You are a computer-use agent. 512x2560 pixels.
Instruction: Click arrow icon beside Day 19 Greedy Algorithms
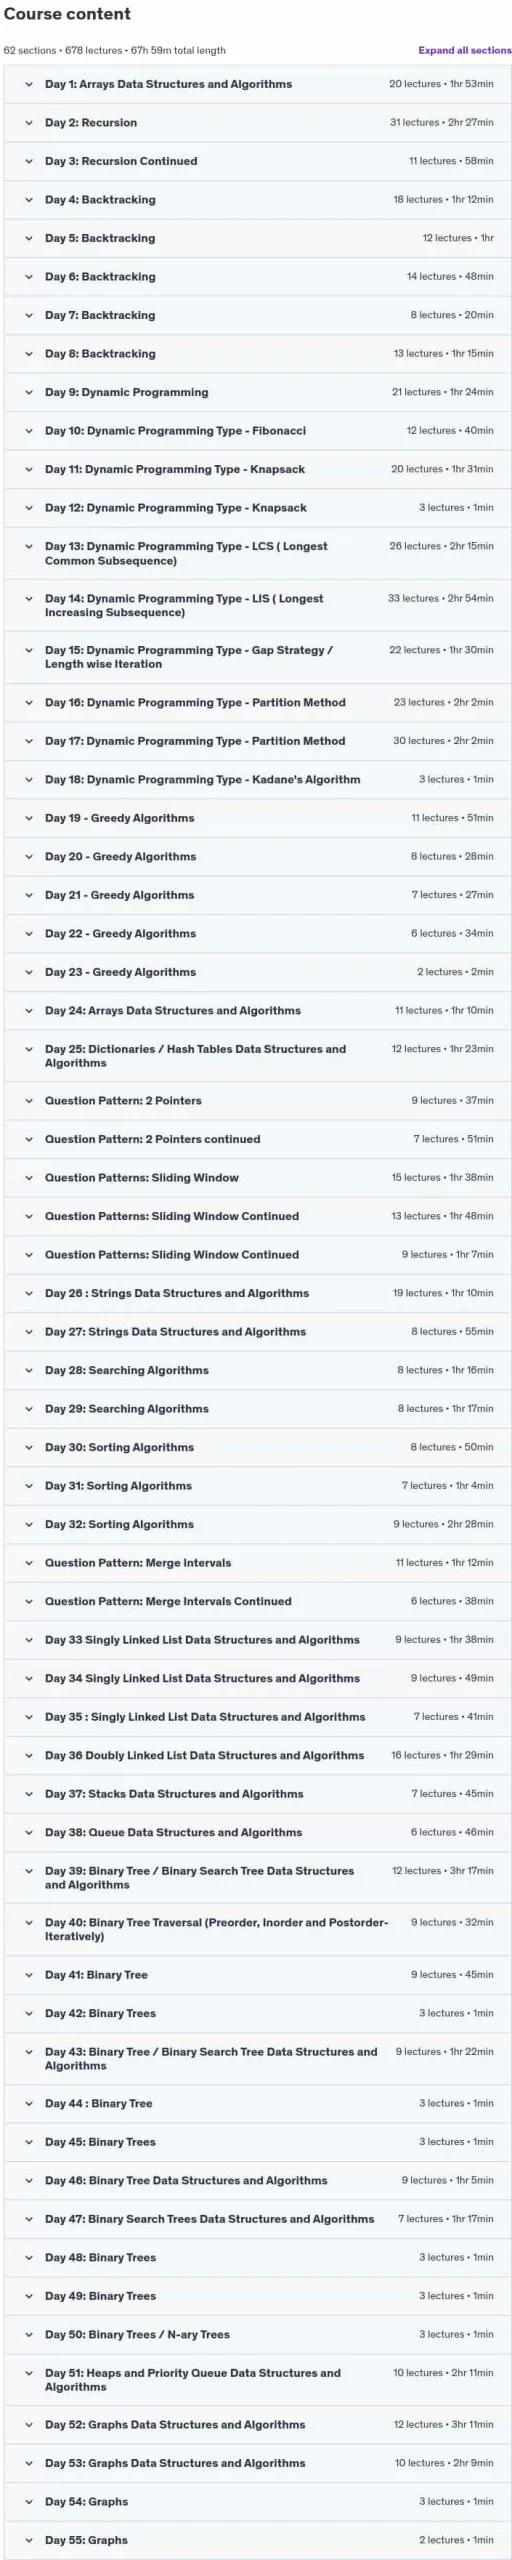[29, 818]
